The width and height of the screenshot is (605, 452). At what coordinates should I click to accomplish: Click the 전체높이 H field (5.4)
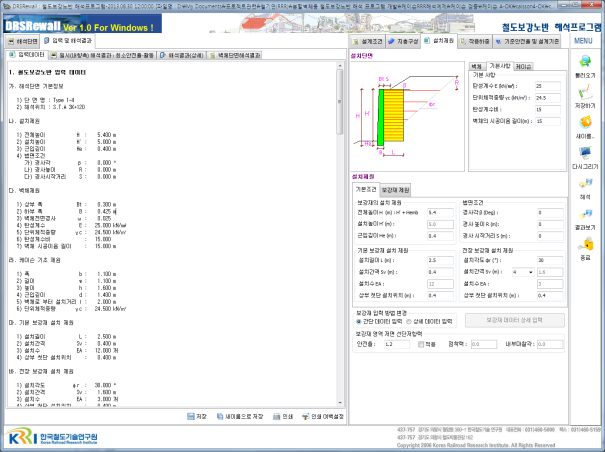point(440,212)
